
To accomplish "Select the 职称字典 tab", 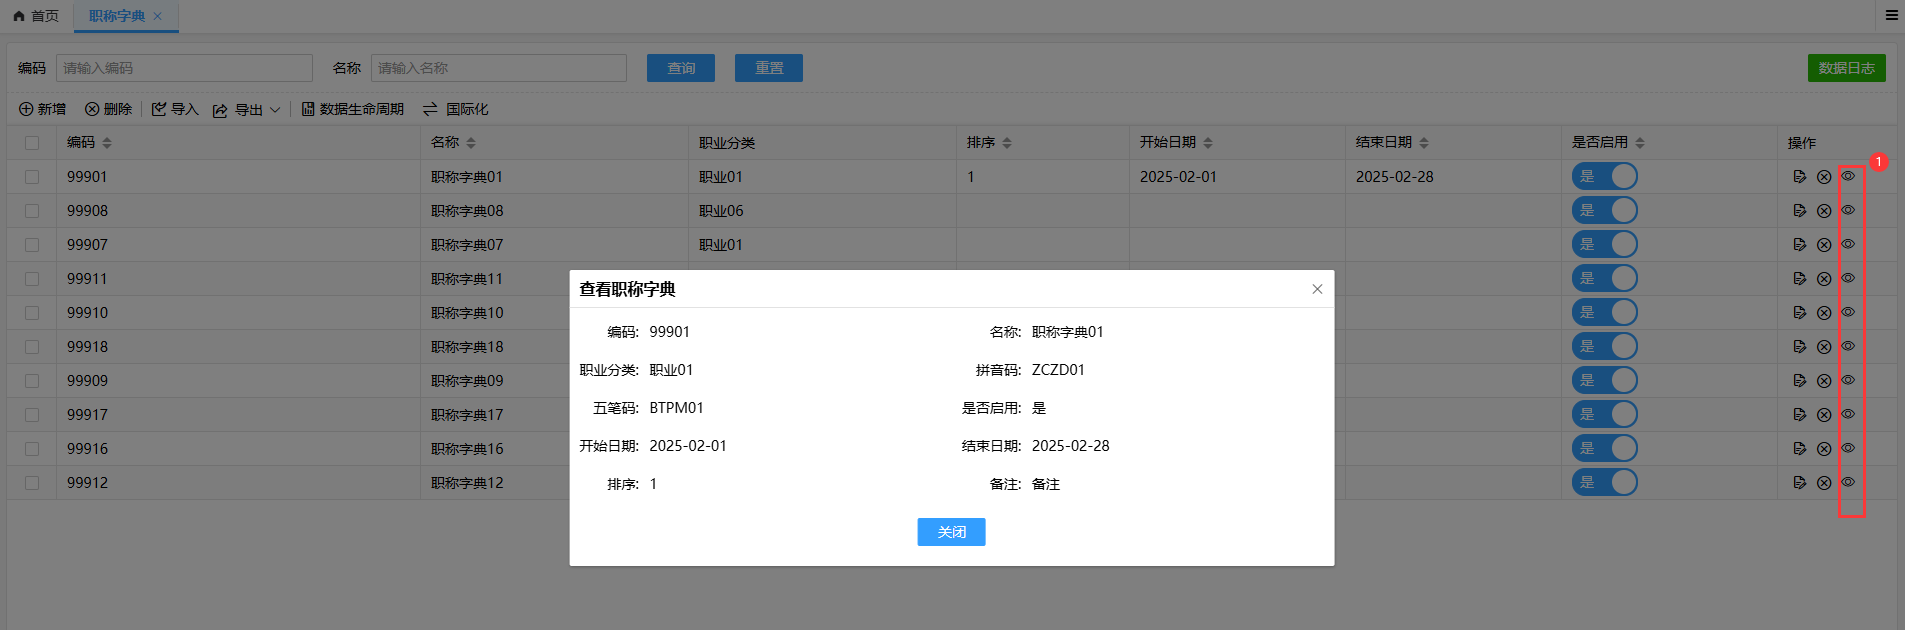I will tap(117, 16).
